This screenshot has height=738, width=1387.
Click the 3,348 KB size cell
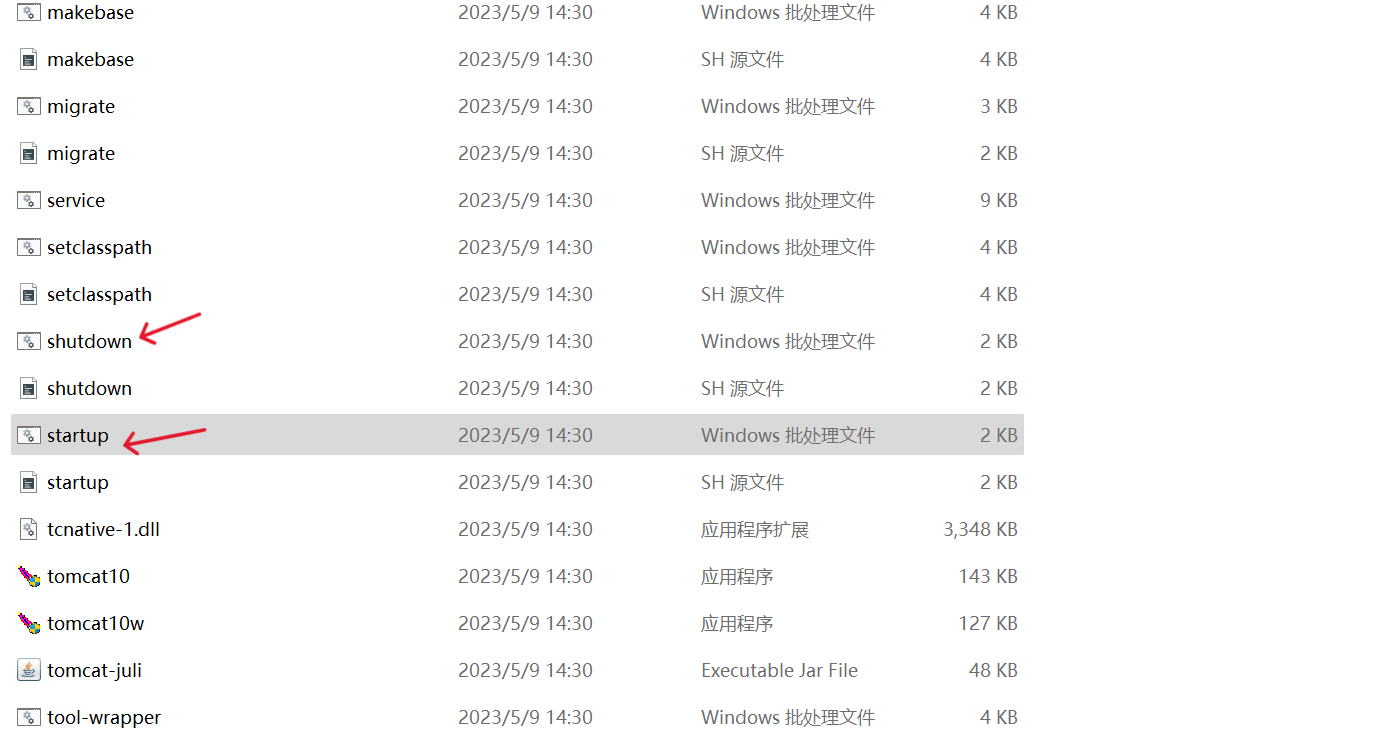(x=980, y=530)
